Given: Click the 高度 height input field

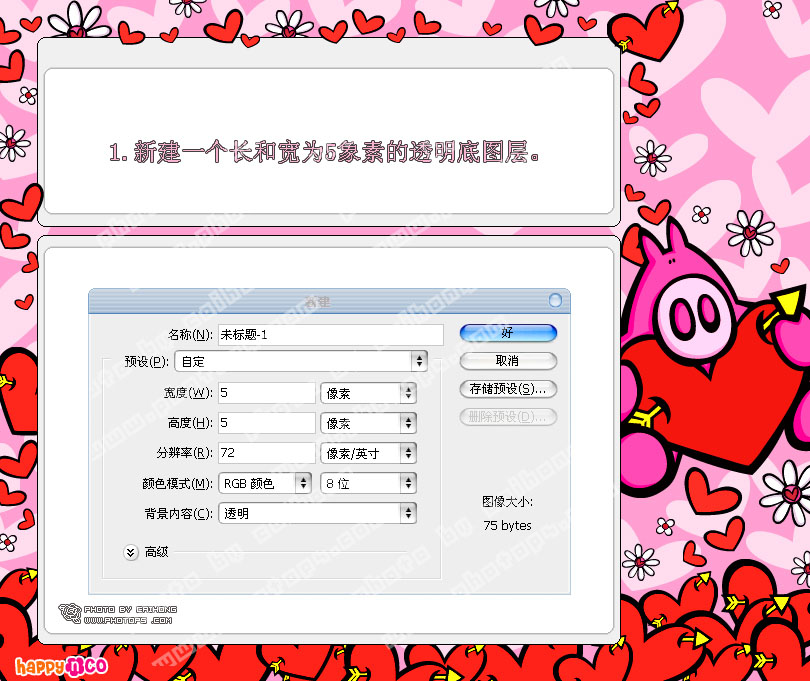Looking at the screenshot, I should [x=266, y=423].
